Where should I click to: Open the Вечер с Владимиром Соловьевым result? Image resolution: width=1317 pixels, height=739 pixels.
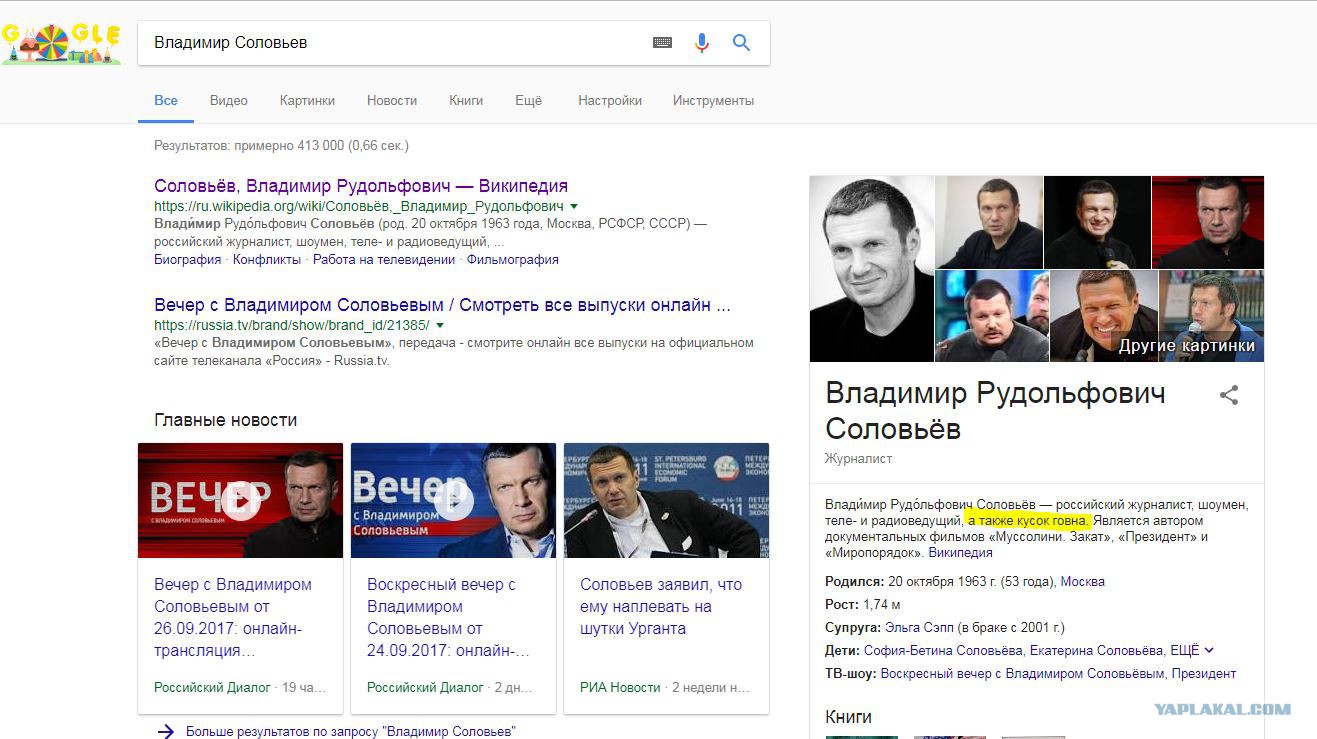442,305
